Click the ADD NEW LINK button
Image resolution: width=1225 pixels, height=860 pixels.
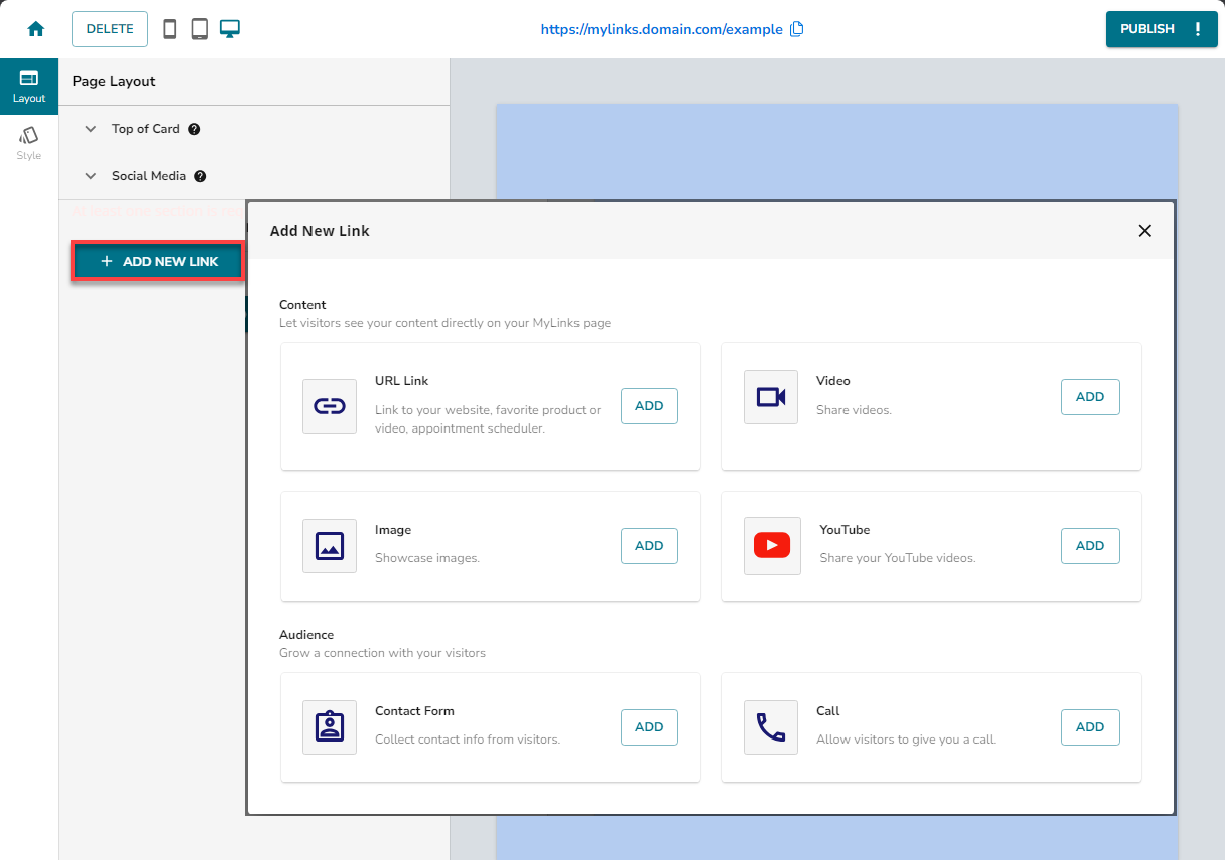(x=158, y=261)
